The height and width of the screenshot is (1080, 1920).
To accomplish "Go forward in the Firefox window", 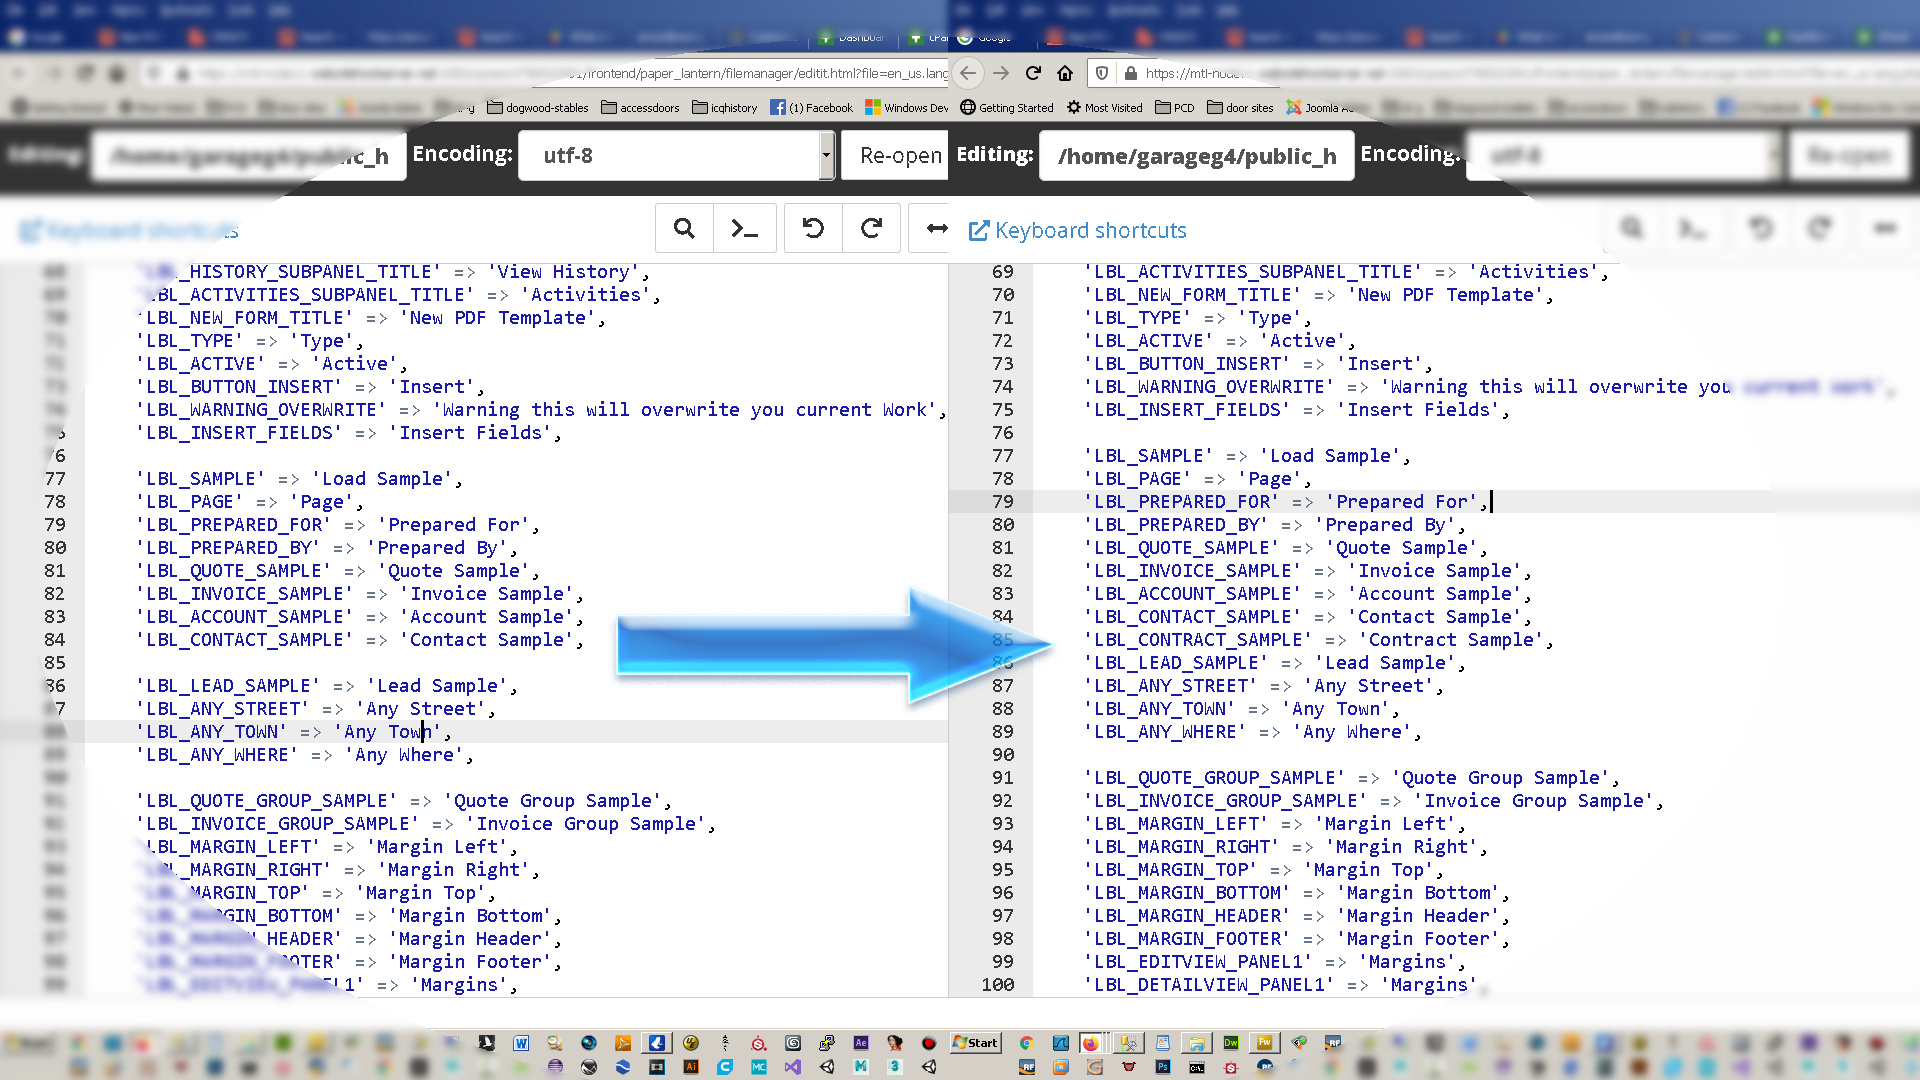I will click(1001, 73).
